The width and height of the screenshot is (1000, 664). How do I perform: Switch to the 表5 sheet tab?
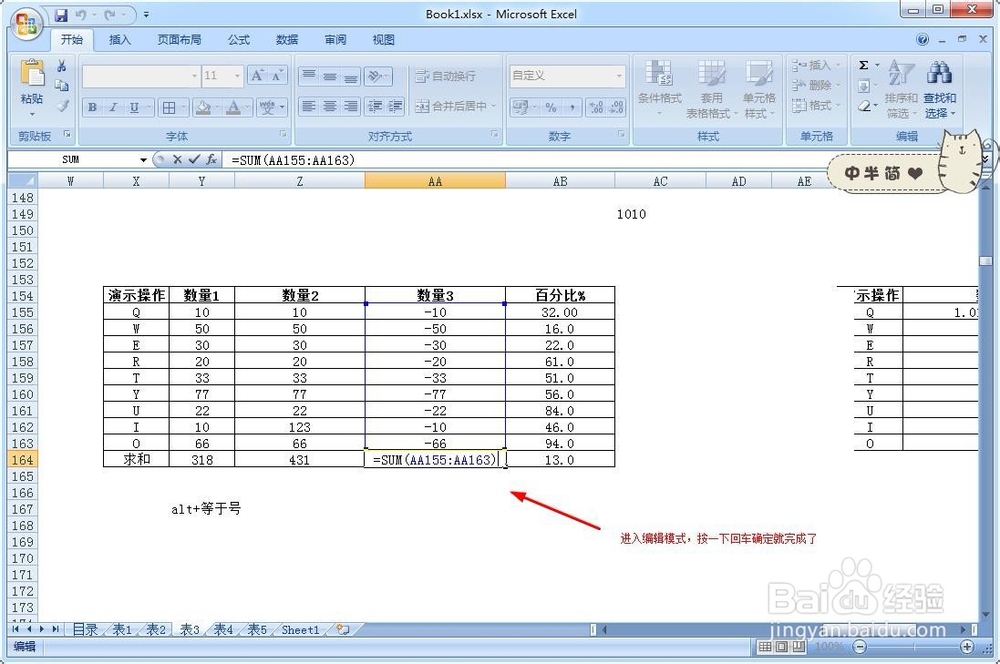pyautogui.click(x=256, y=630)
